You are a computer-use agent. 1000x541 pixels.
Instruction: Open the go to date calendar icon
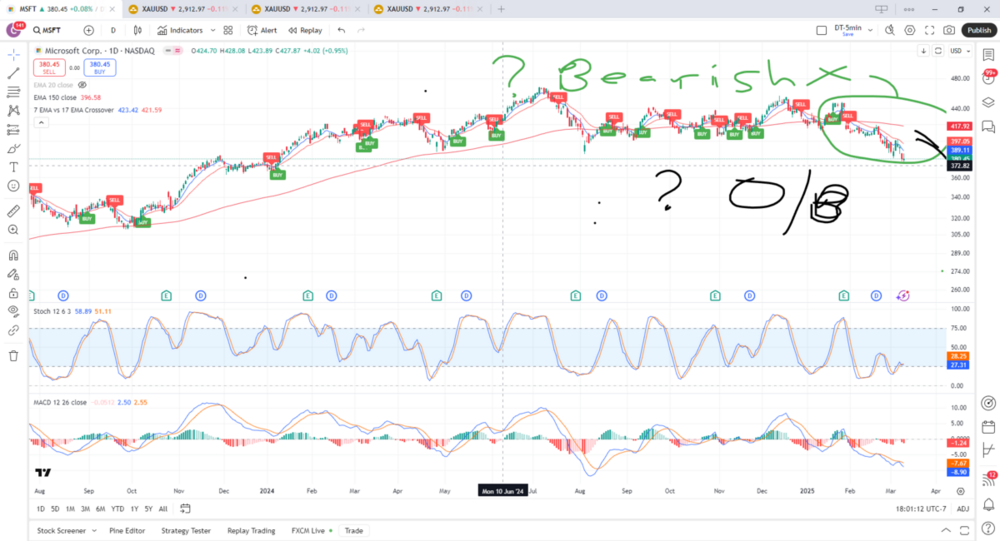pos(185,508)
